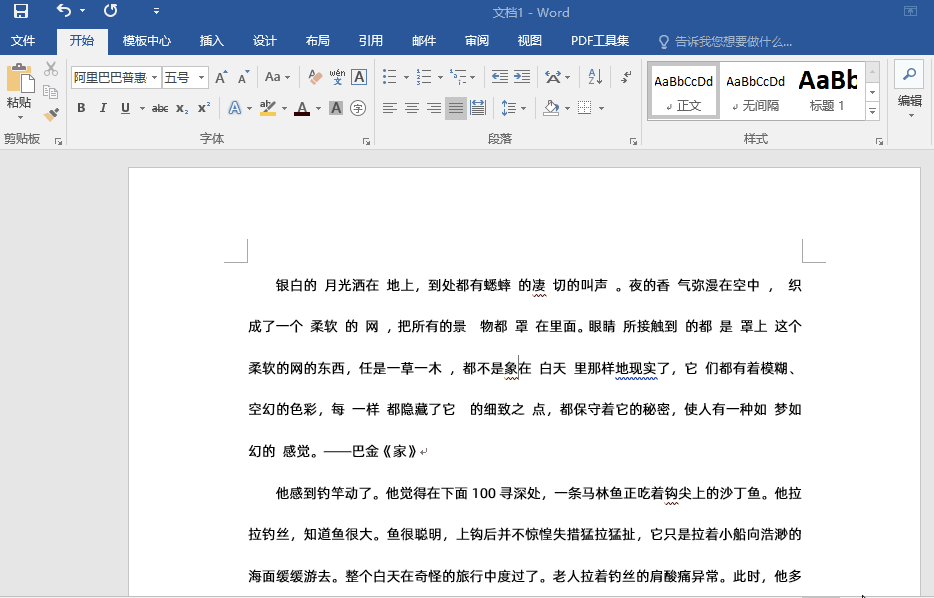
Task: Open the 审阅 ribbon tab
Action: pyautogui.click(x=477, y=41)
